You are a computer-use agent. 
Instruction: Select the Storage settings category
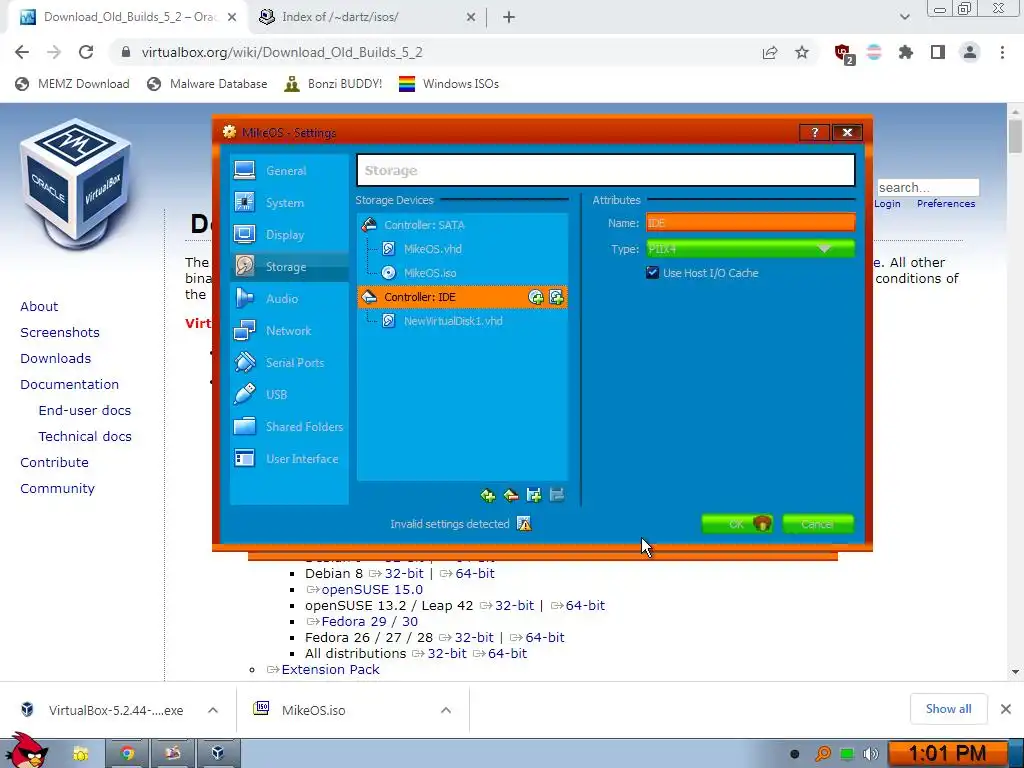[x=289, y=266]
